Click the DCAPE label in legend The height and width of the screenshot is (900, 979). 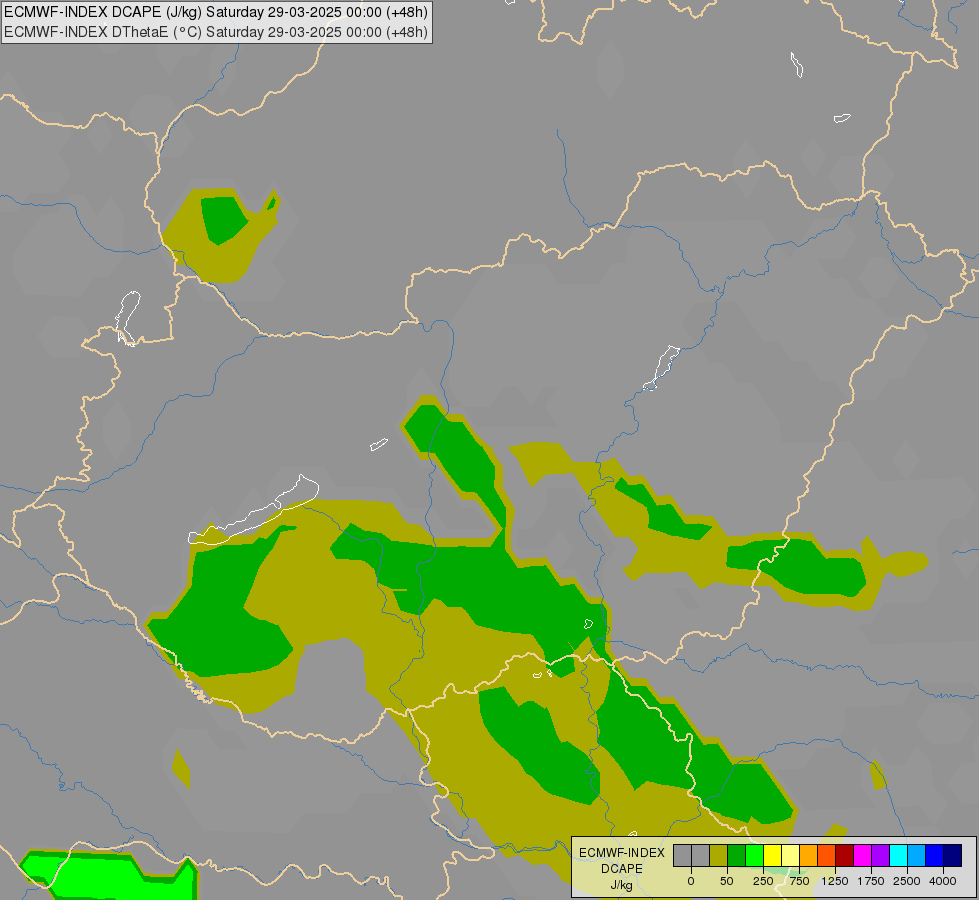622,869
